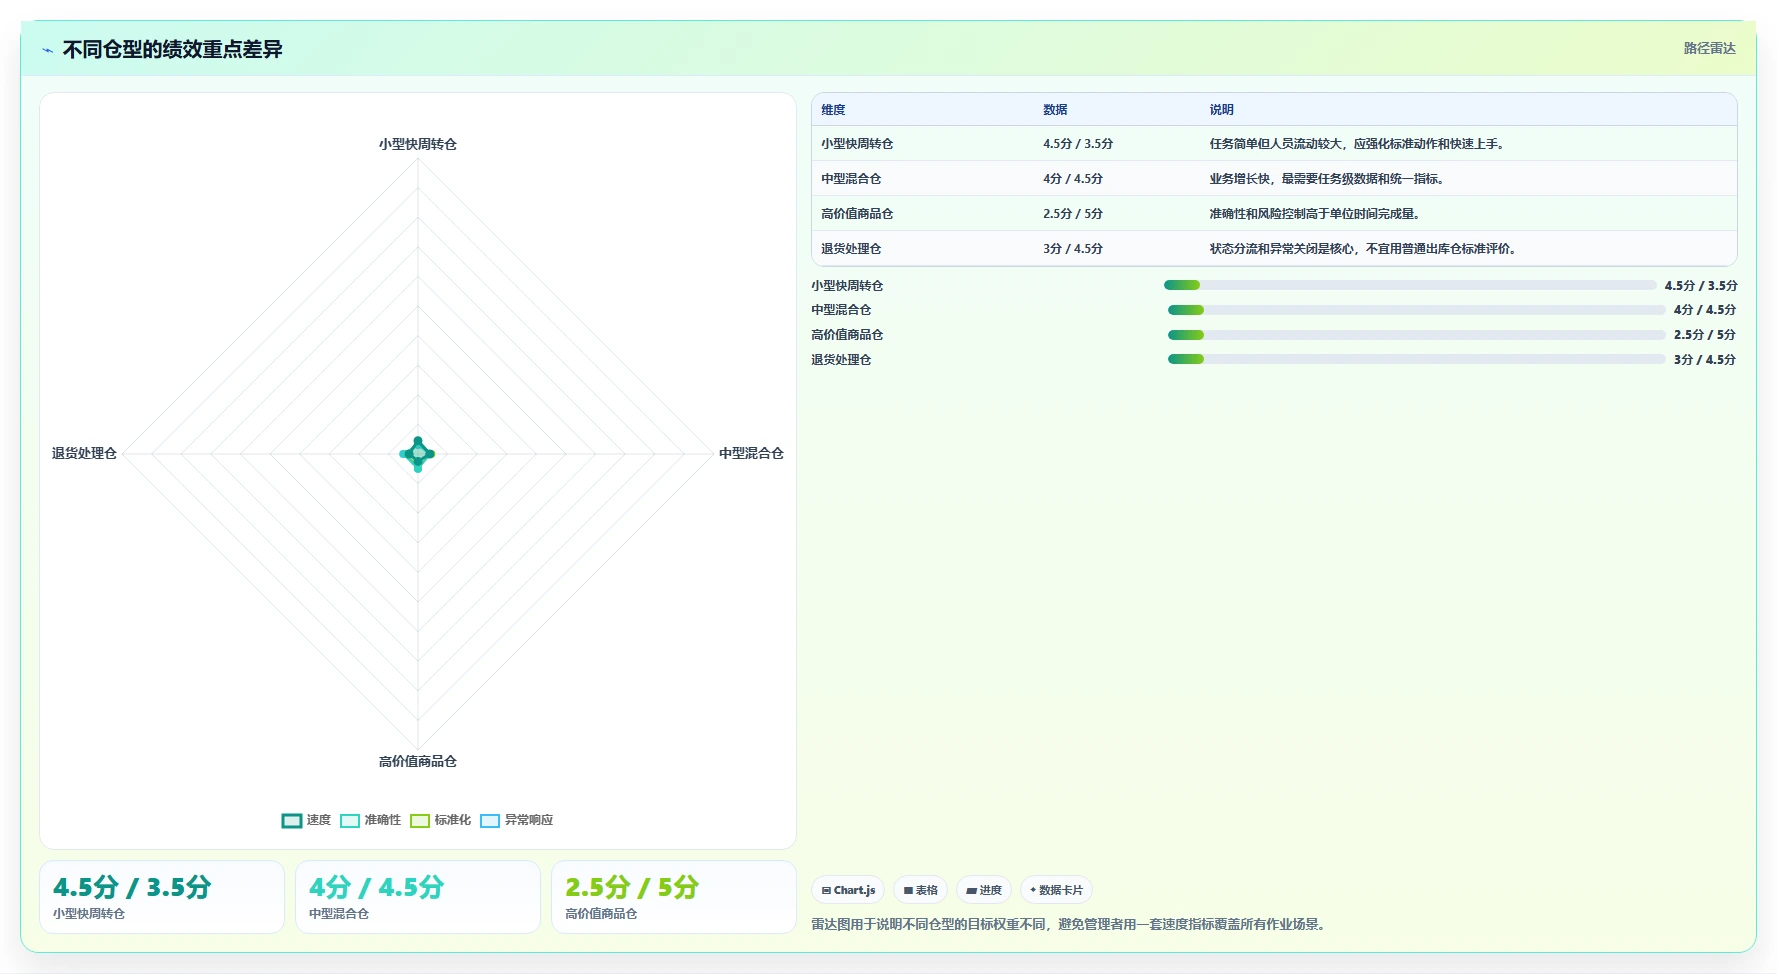Click the 3分 / 4.5分 value beside the progress bar
Image resolution: width=1777 pixels, height=974 pixels.
tap(1705, 360)
